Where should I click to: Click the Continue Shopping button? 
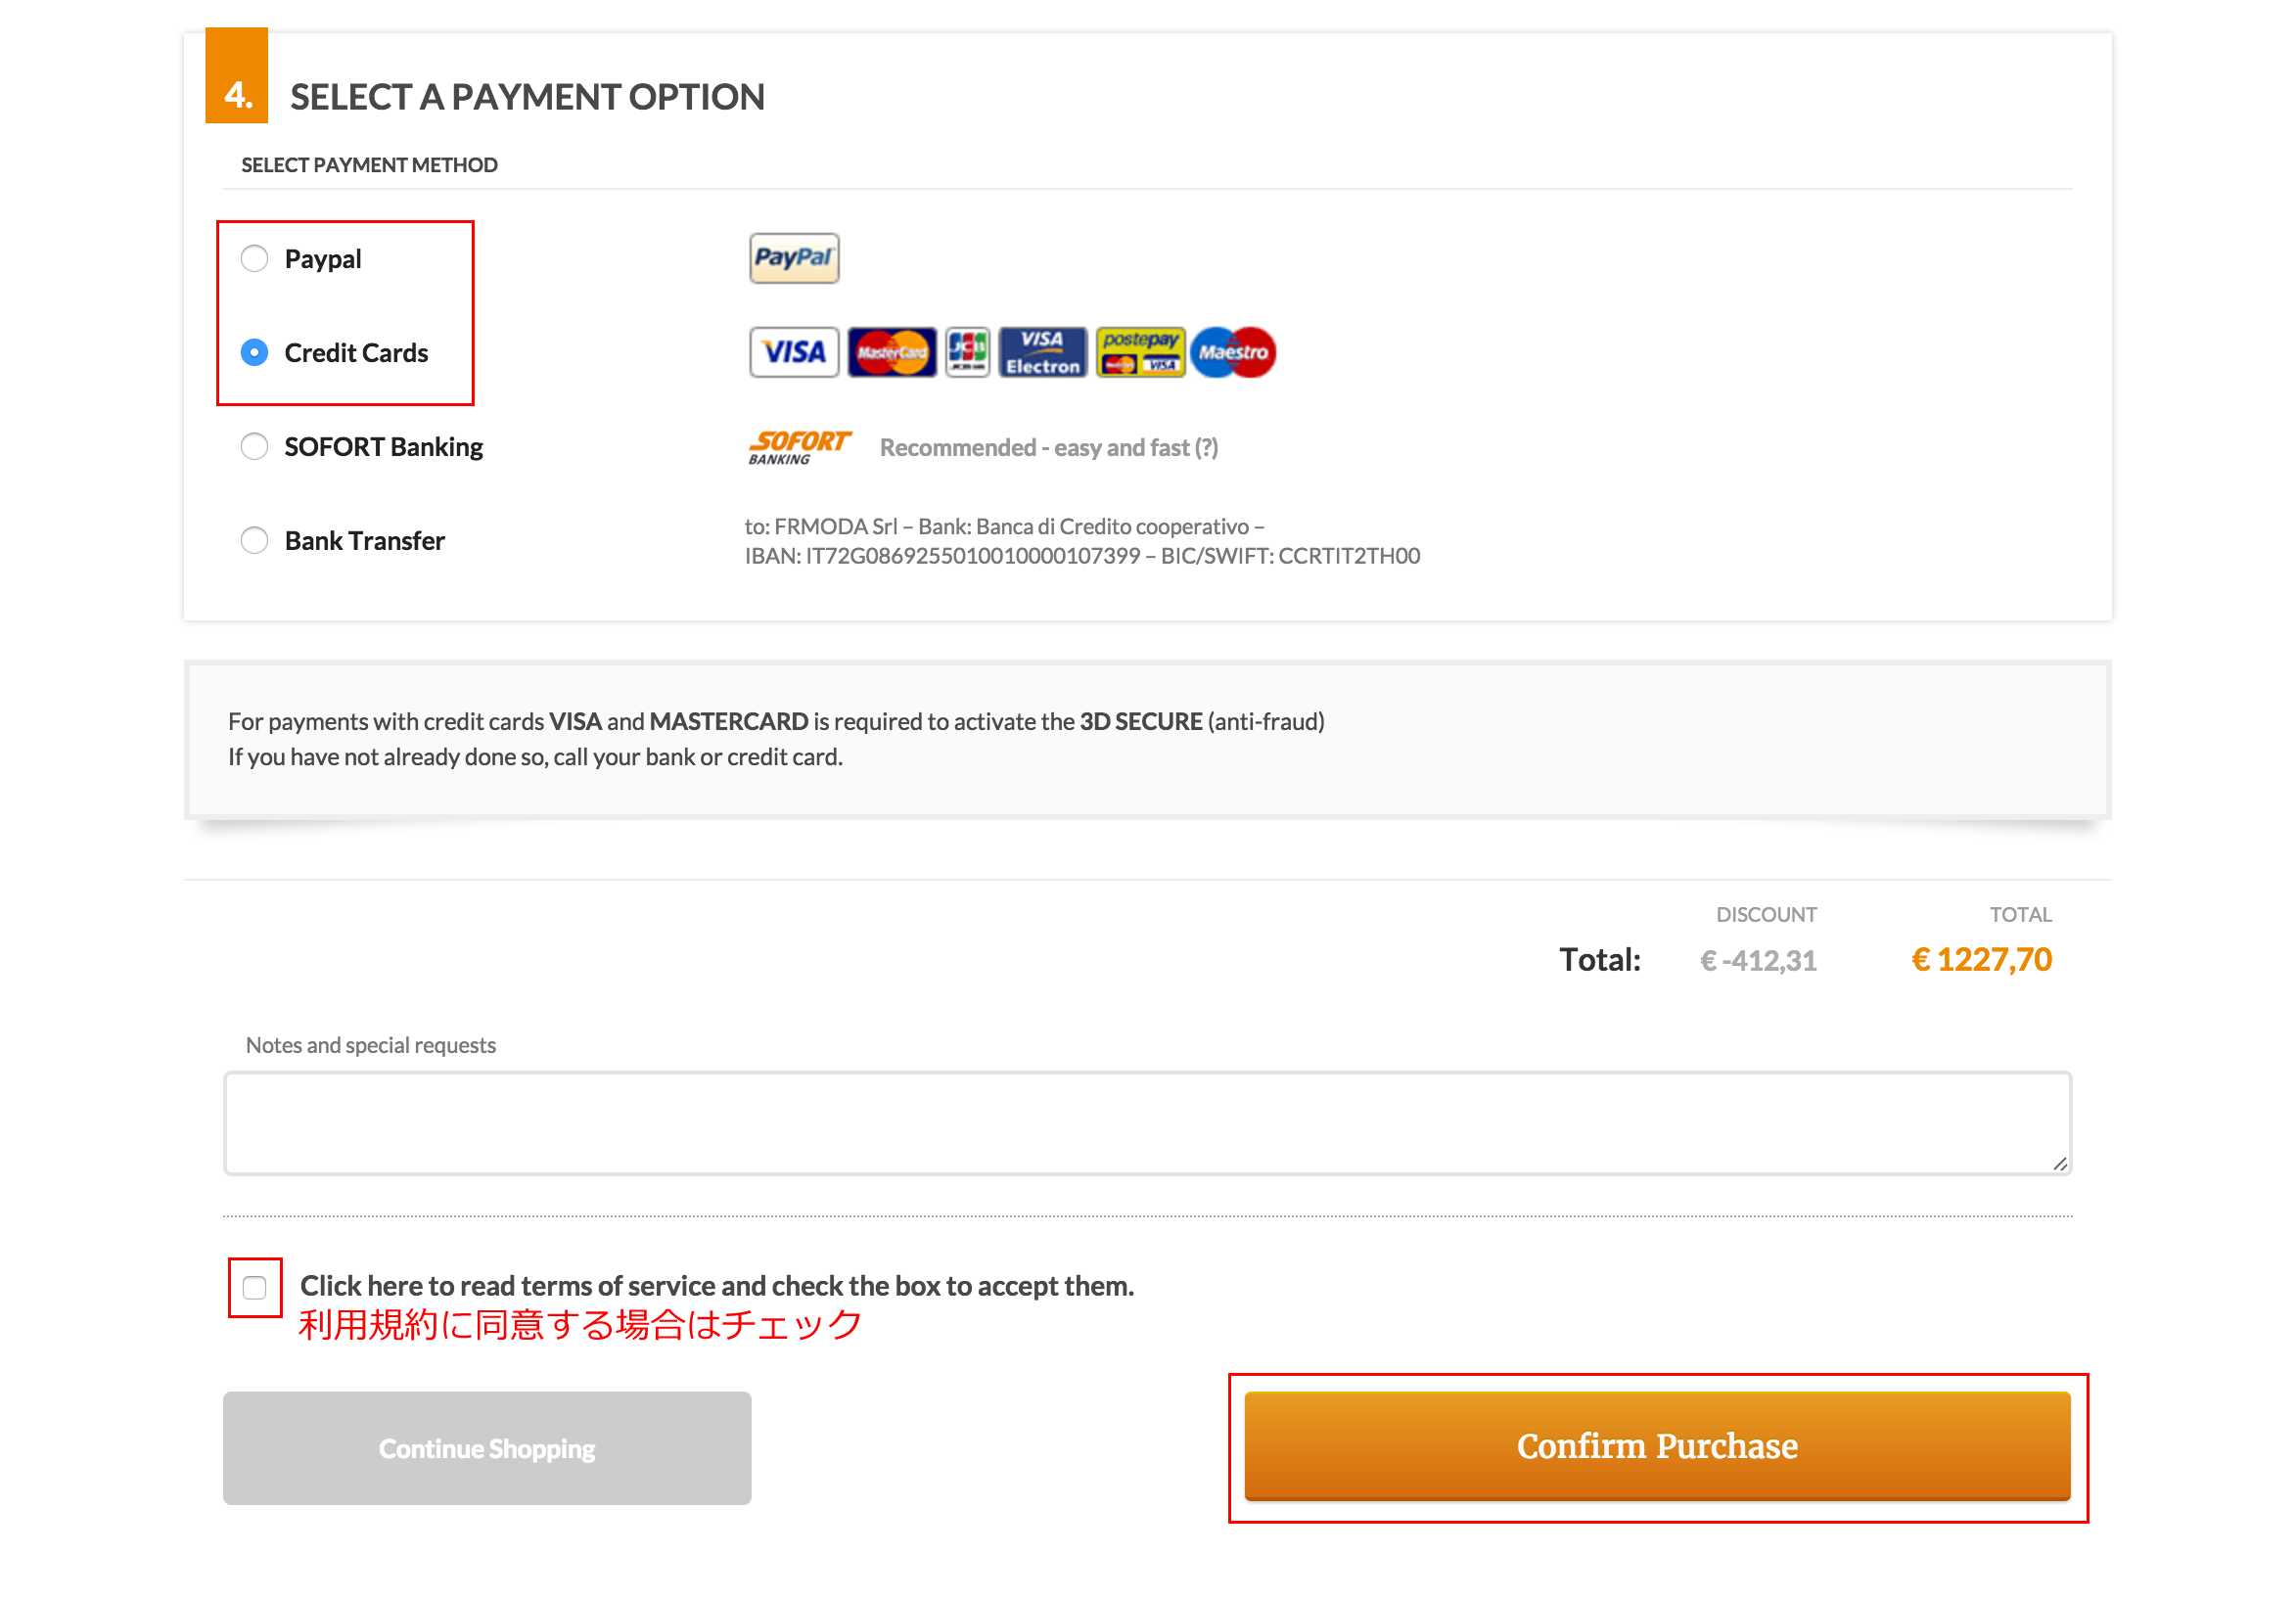coord(487,1448)
